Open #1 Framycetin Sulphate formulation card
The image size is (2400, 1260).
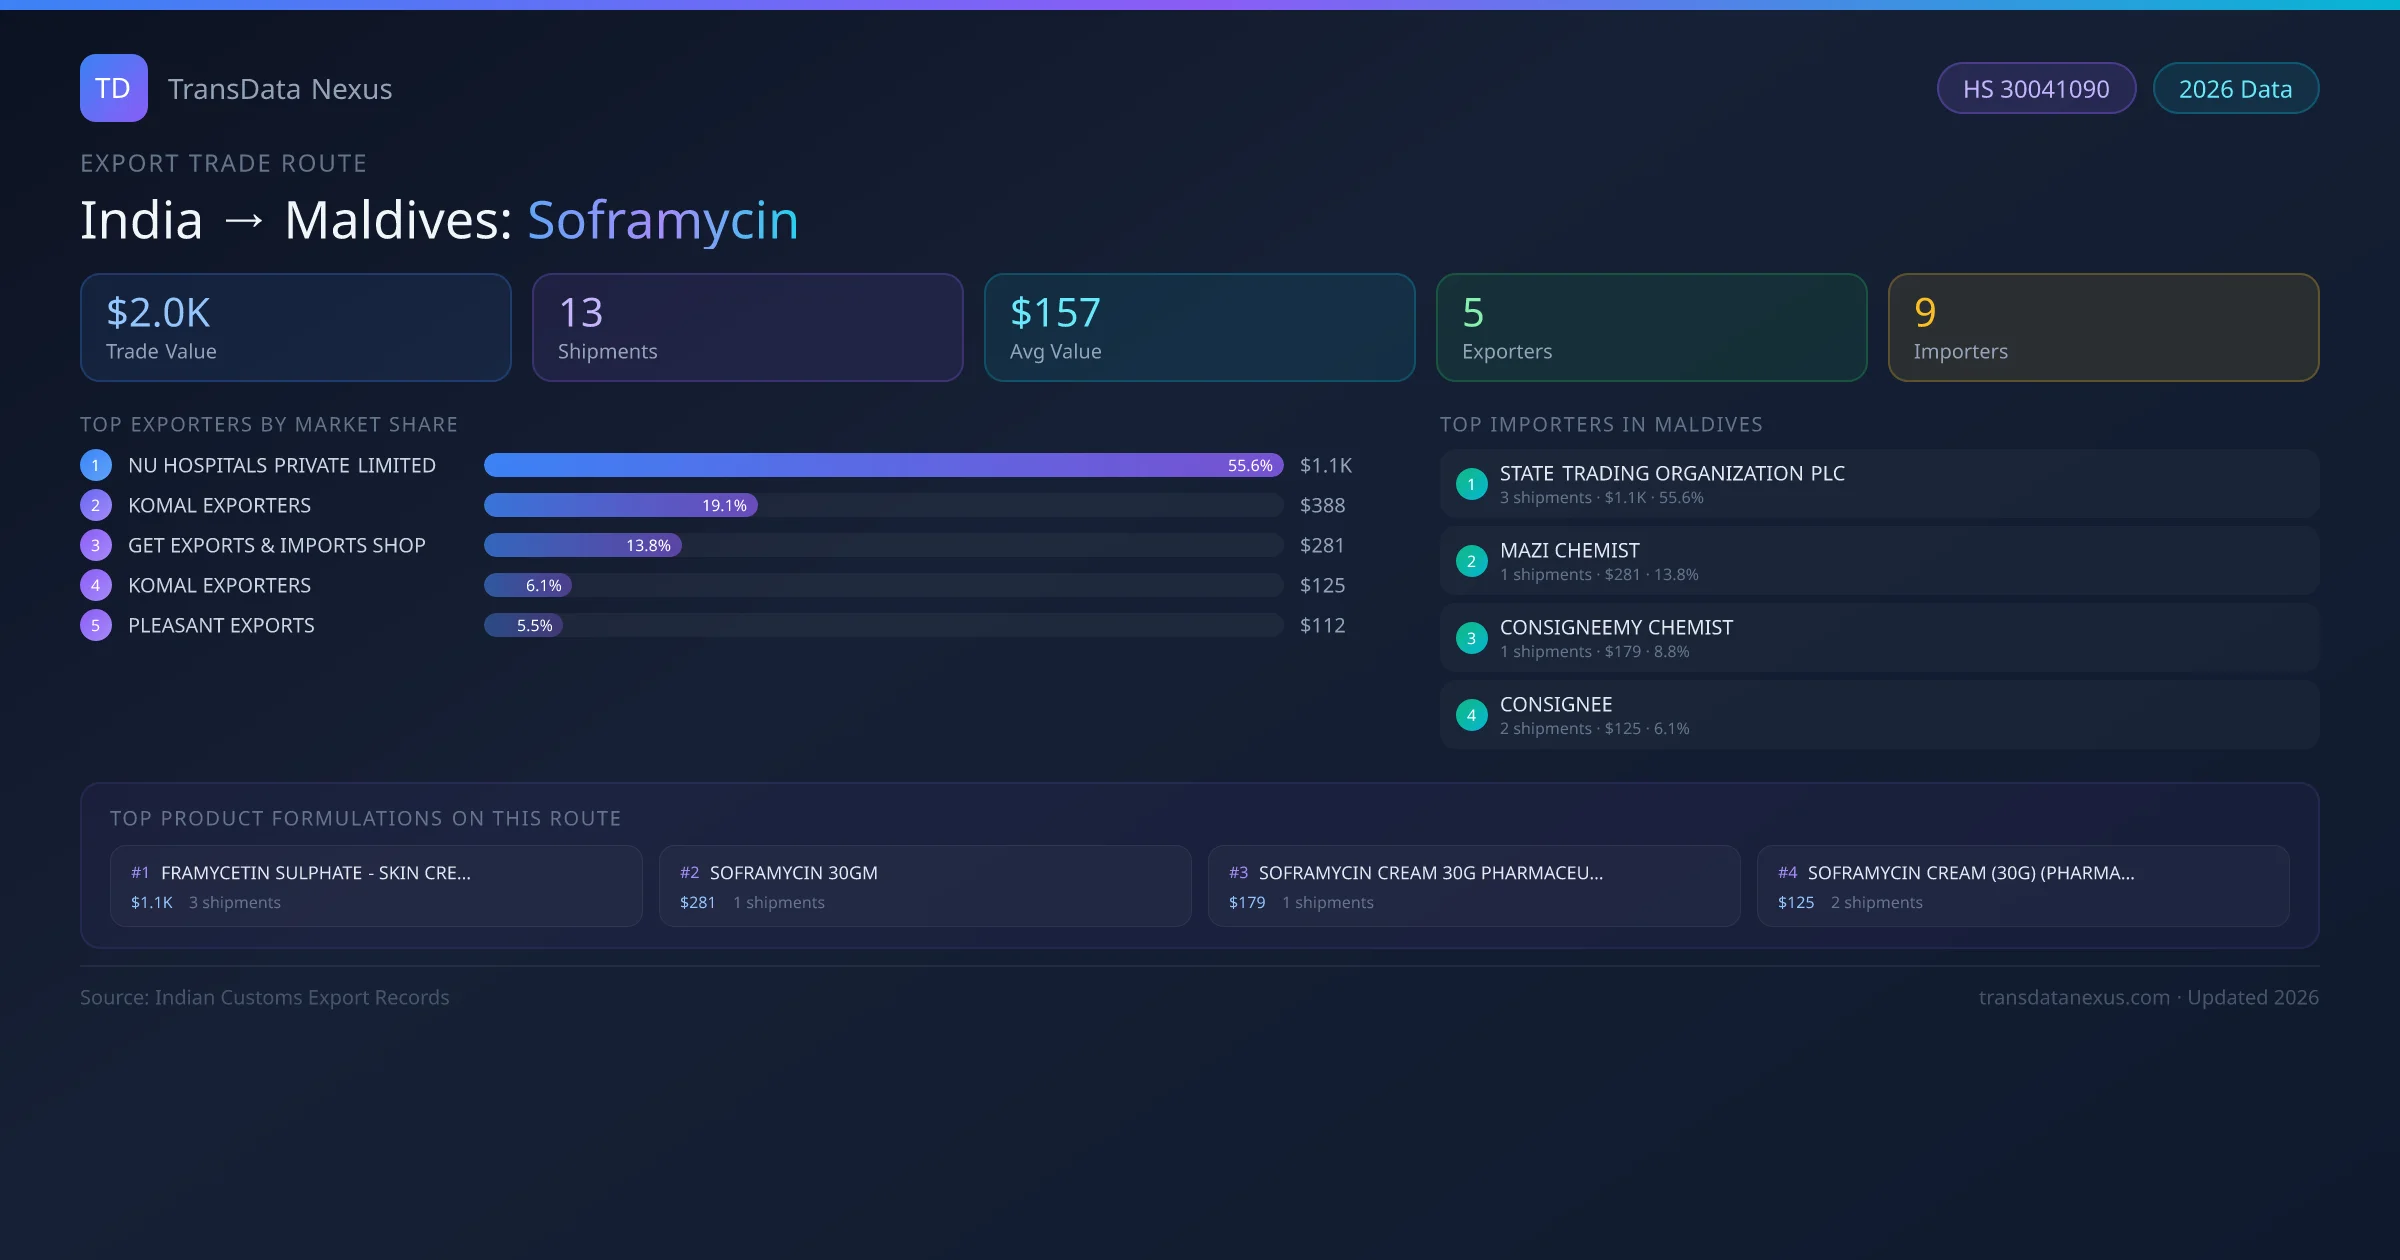[376, 886]
